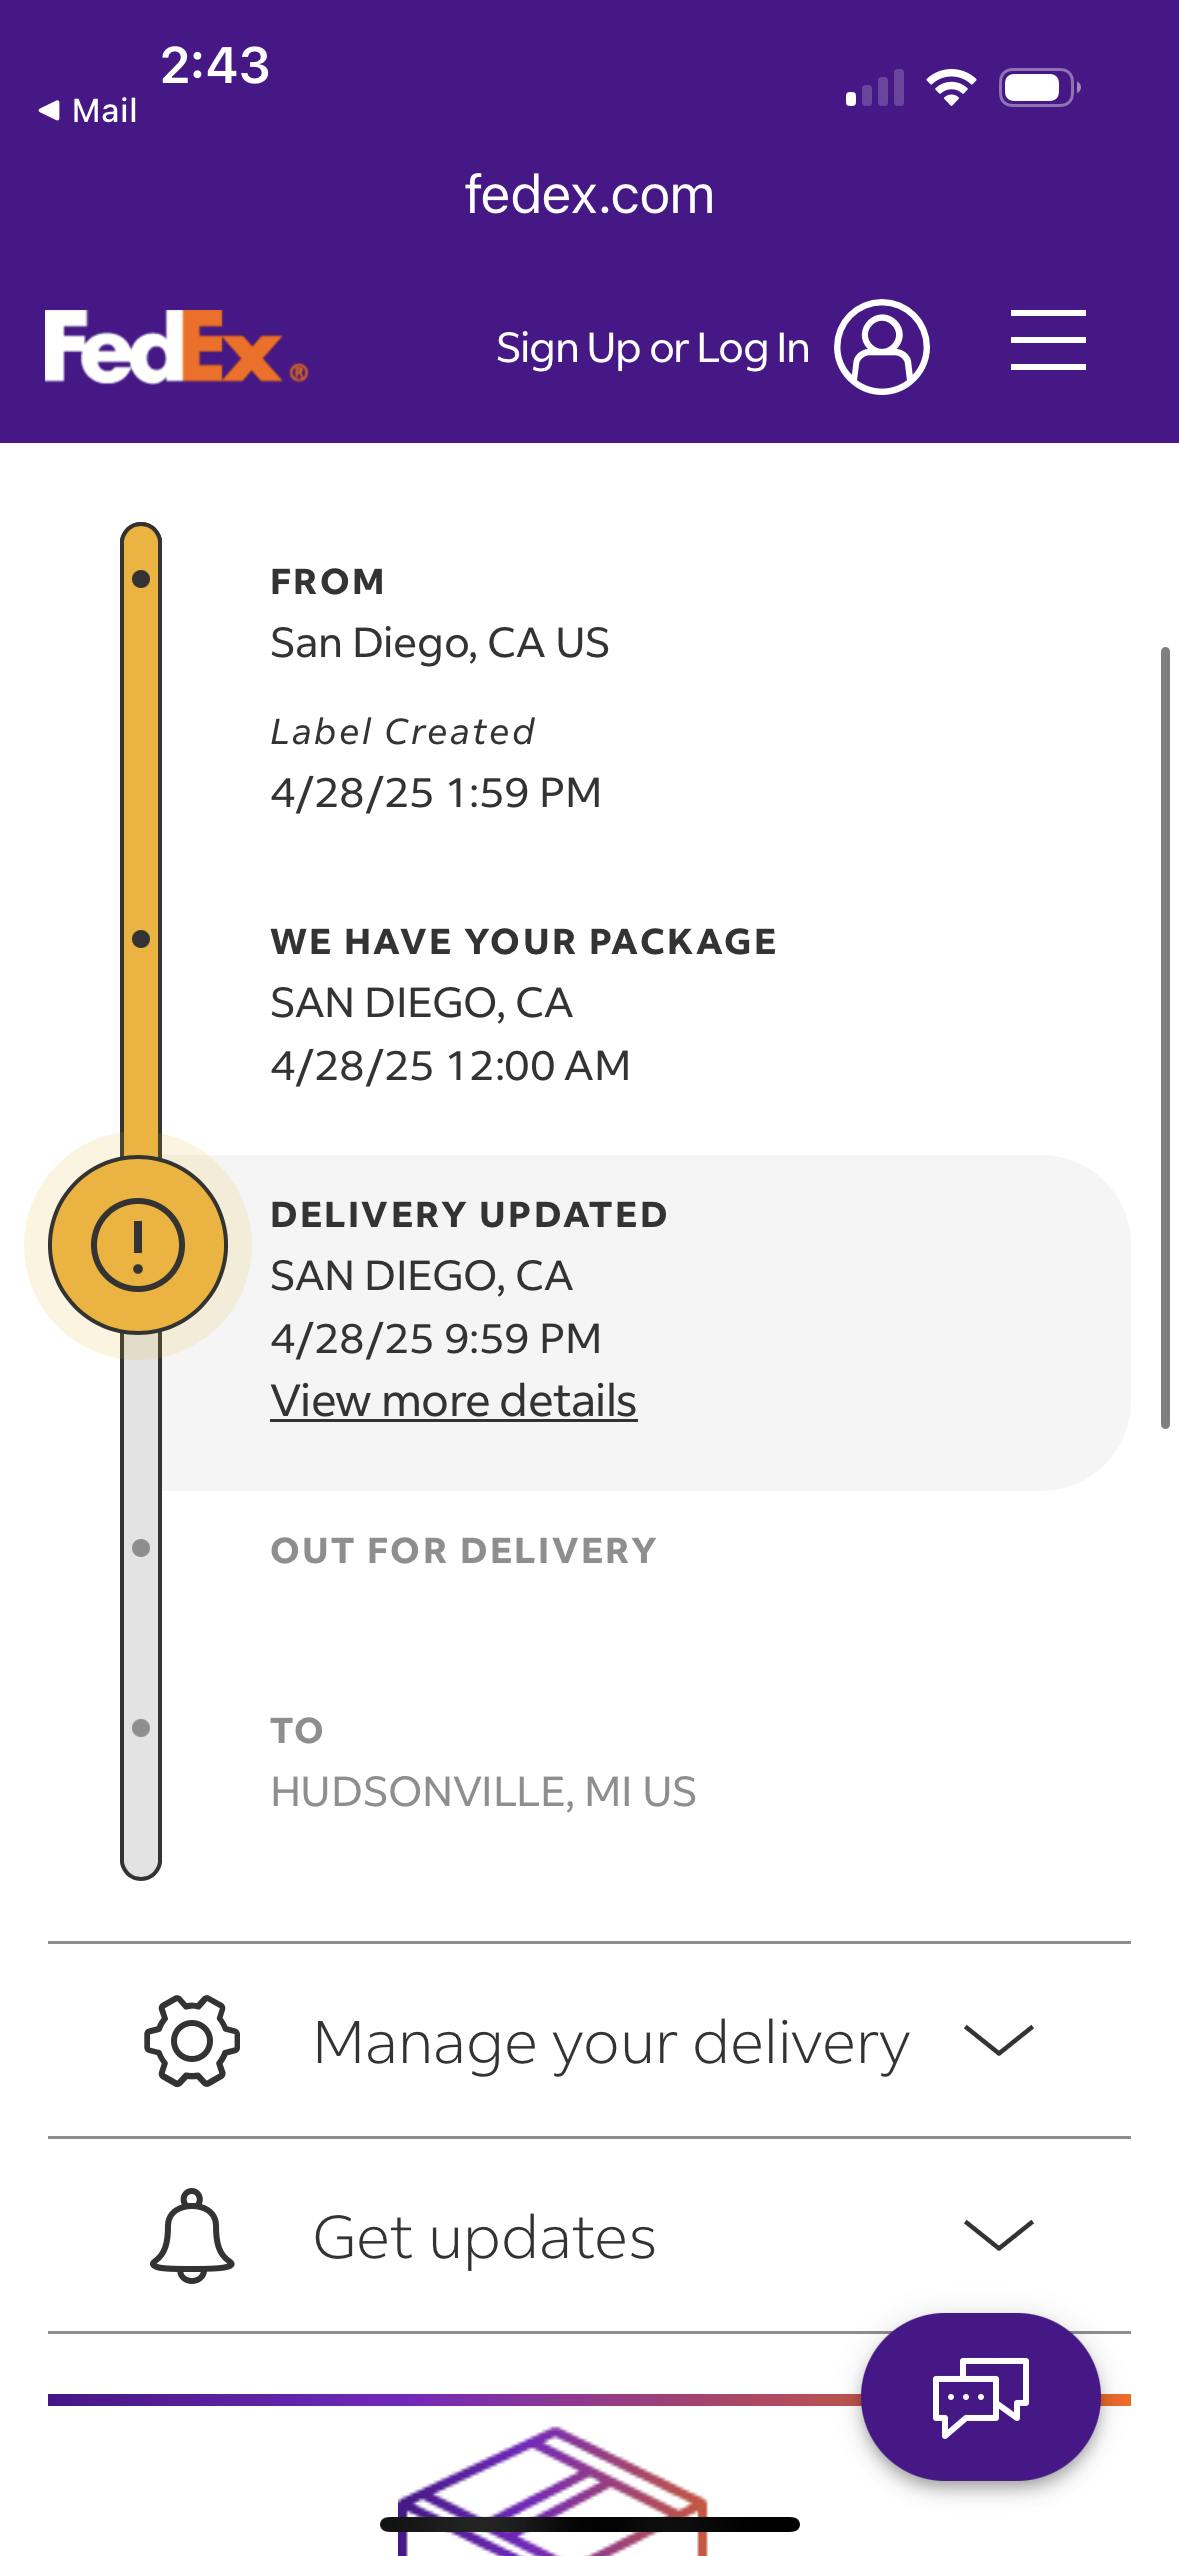
Task: Tap the fedex.com address bar
Action: pos(589,194)
